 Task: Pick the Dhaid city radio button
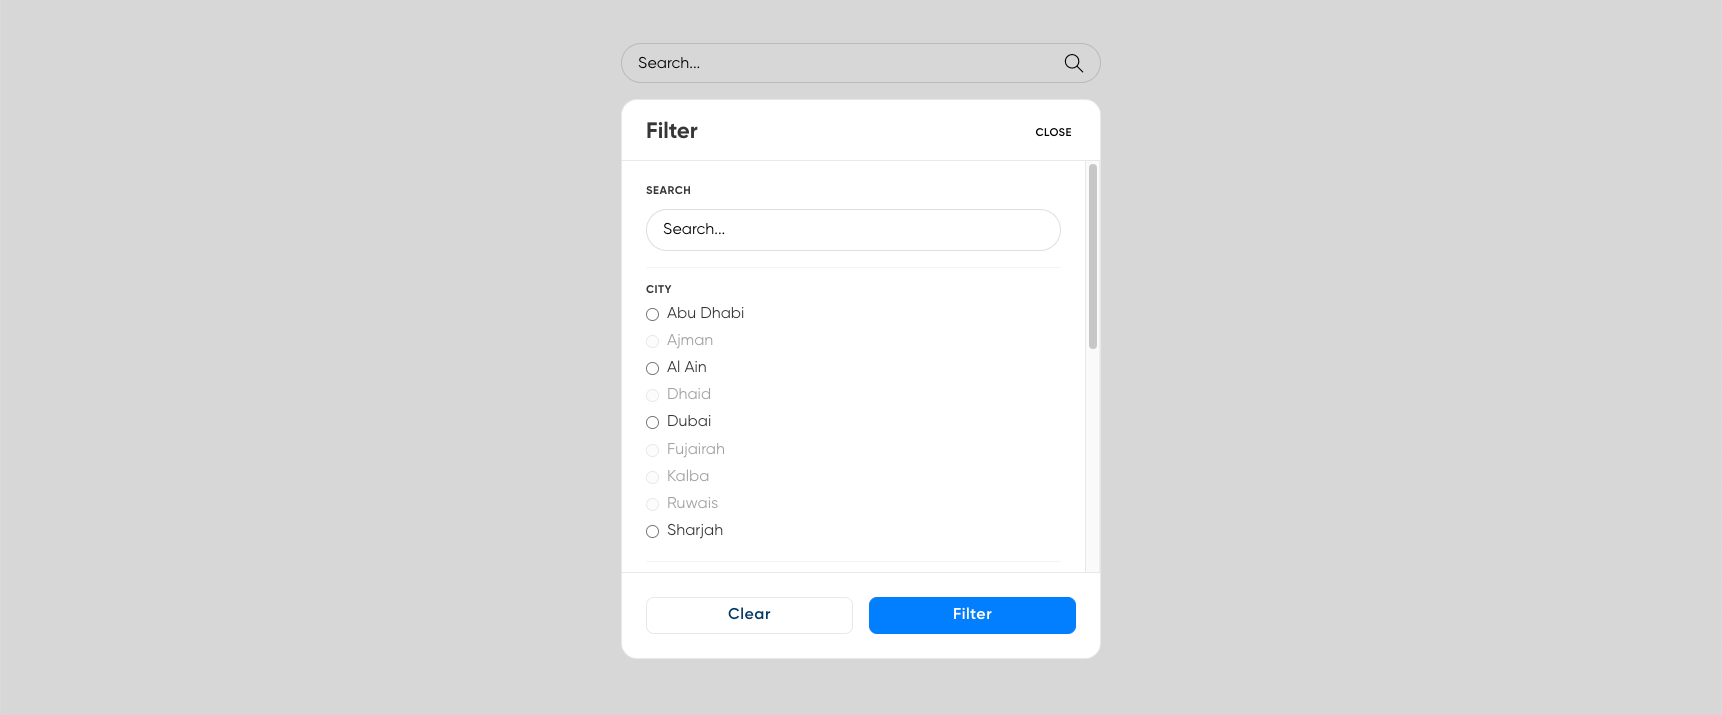(x=652, y=395)
